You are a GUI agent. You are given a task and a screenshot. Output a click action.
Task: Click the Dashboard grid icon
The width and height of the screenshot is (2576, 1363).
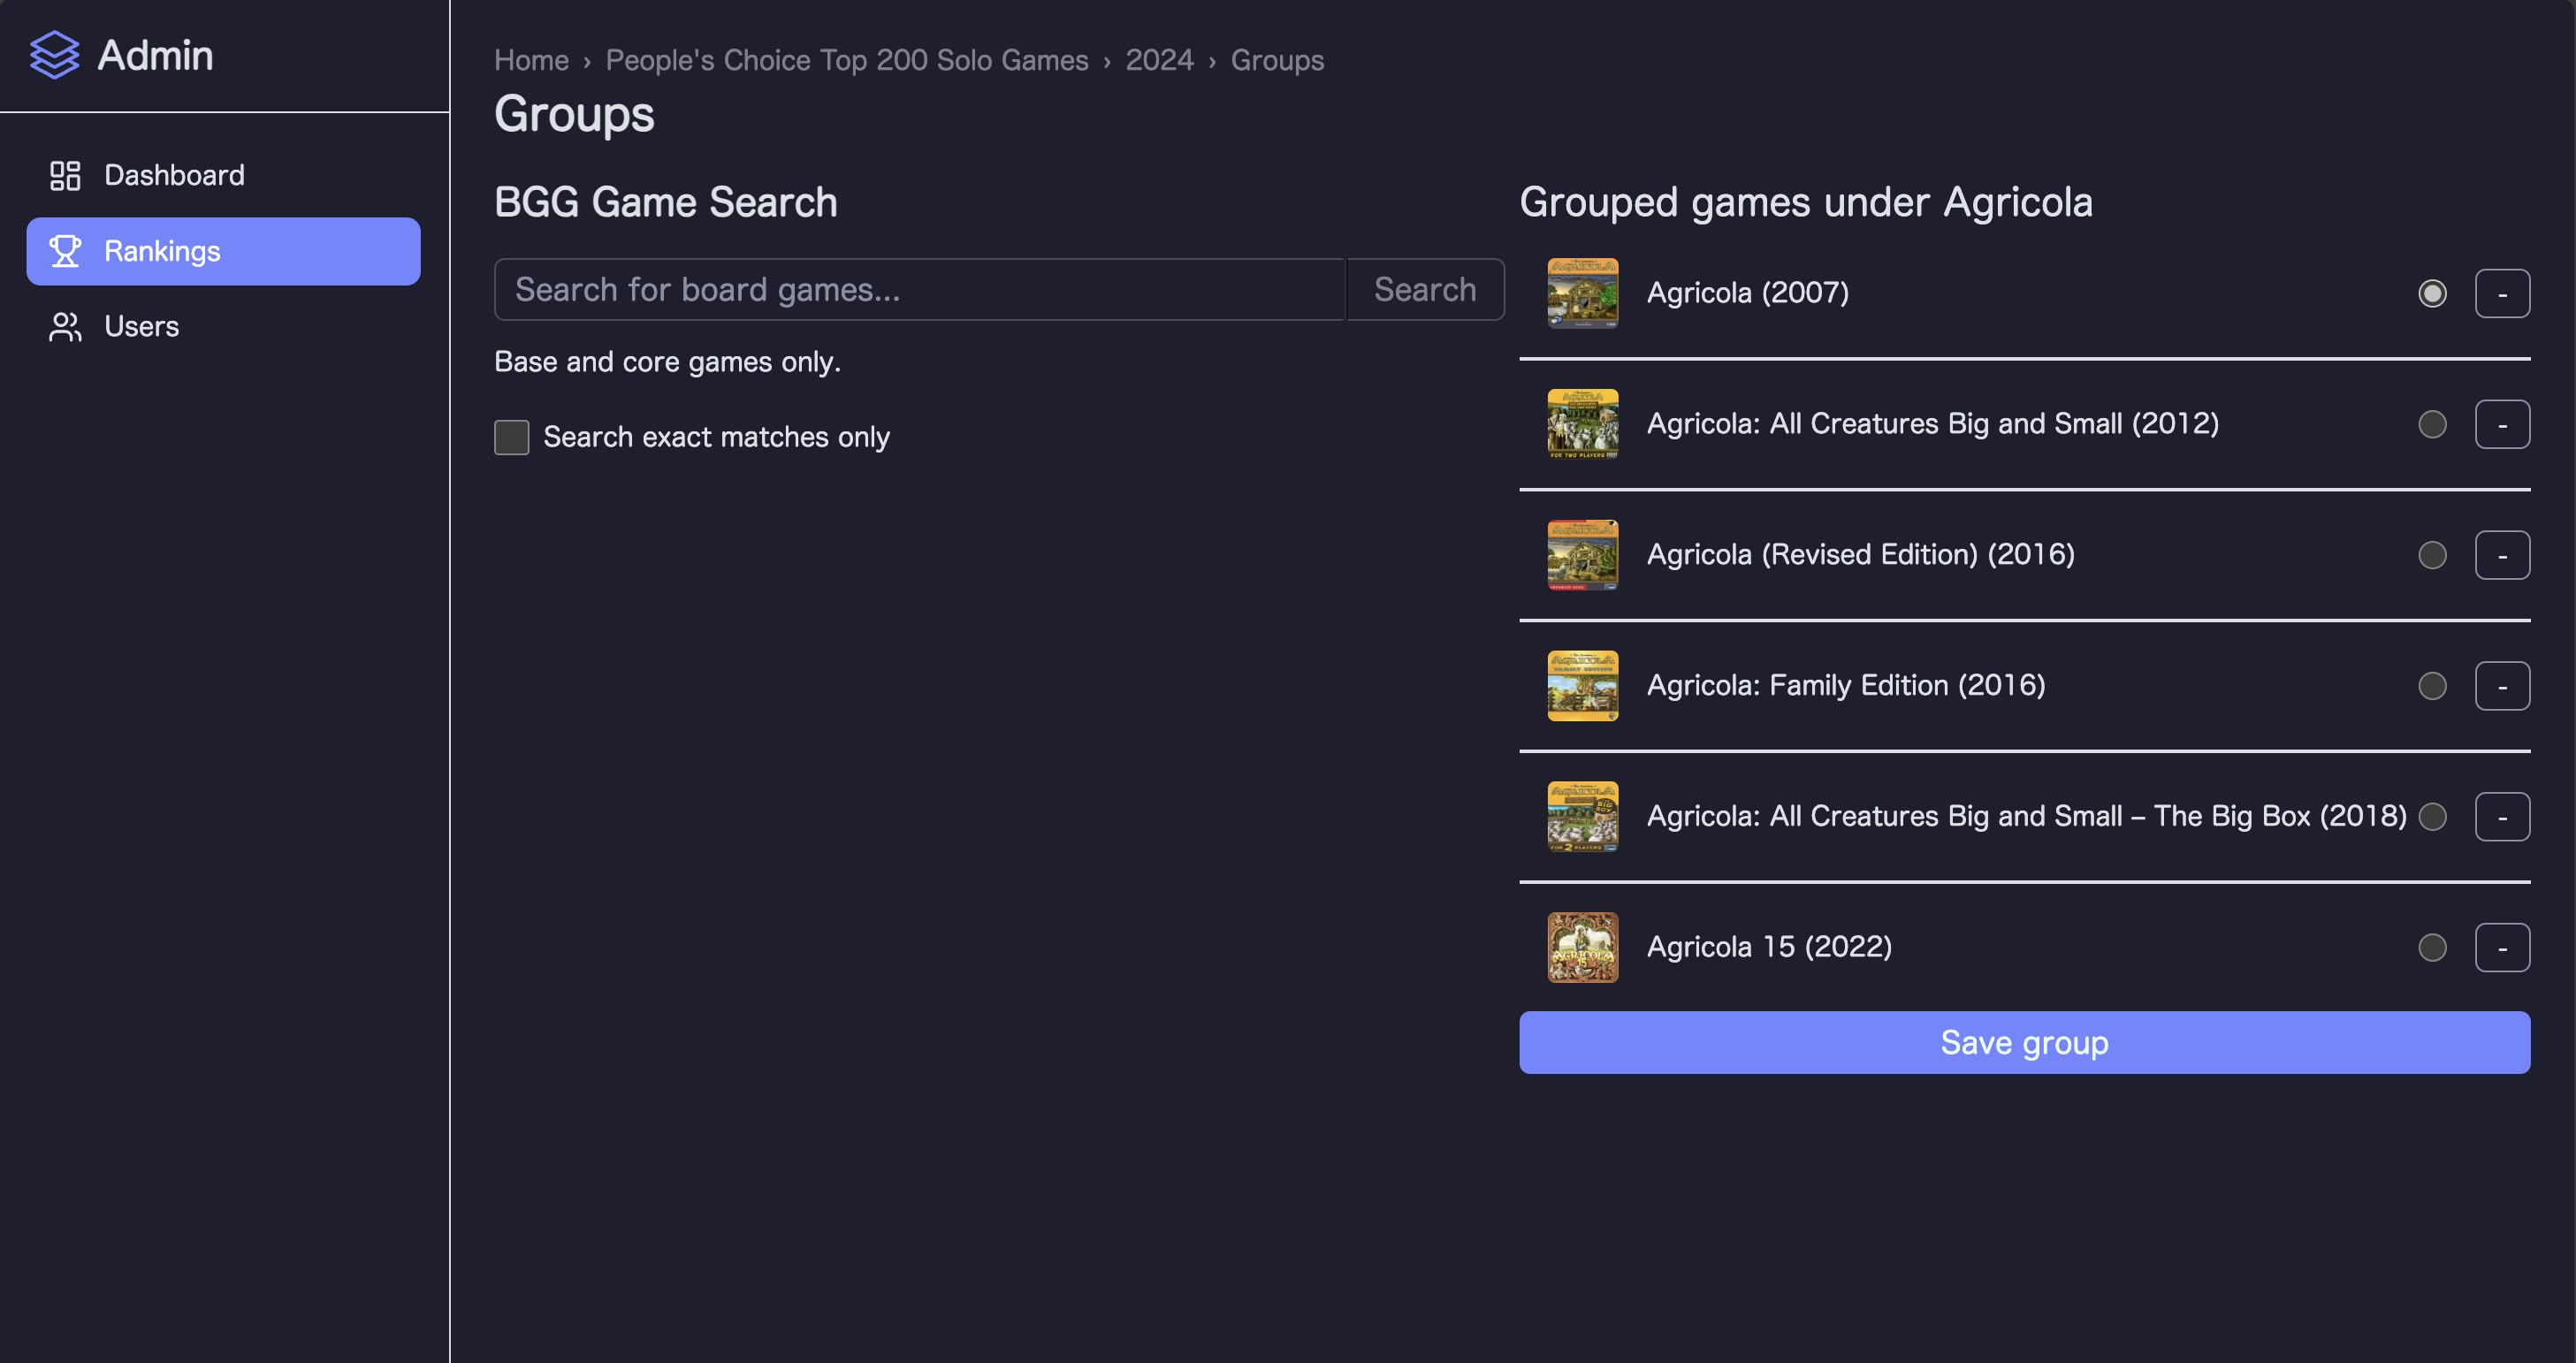point(65,175)
